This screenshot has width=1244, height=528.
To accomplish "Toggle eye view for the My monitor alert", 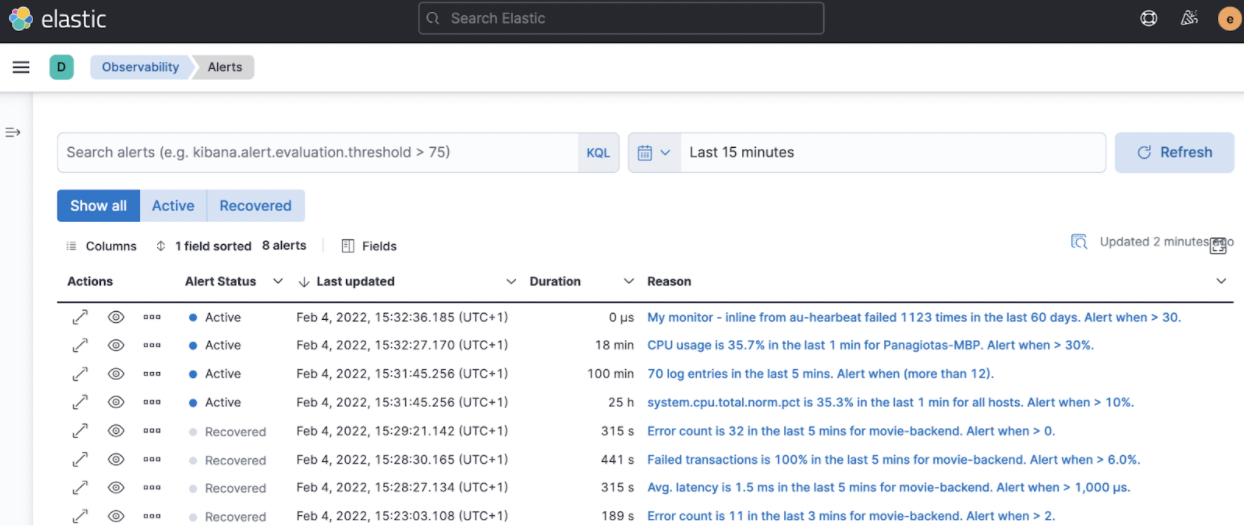I will pos(116,317).
